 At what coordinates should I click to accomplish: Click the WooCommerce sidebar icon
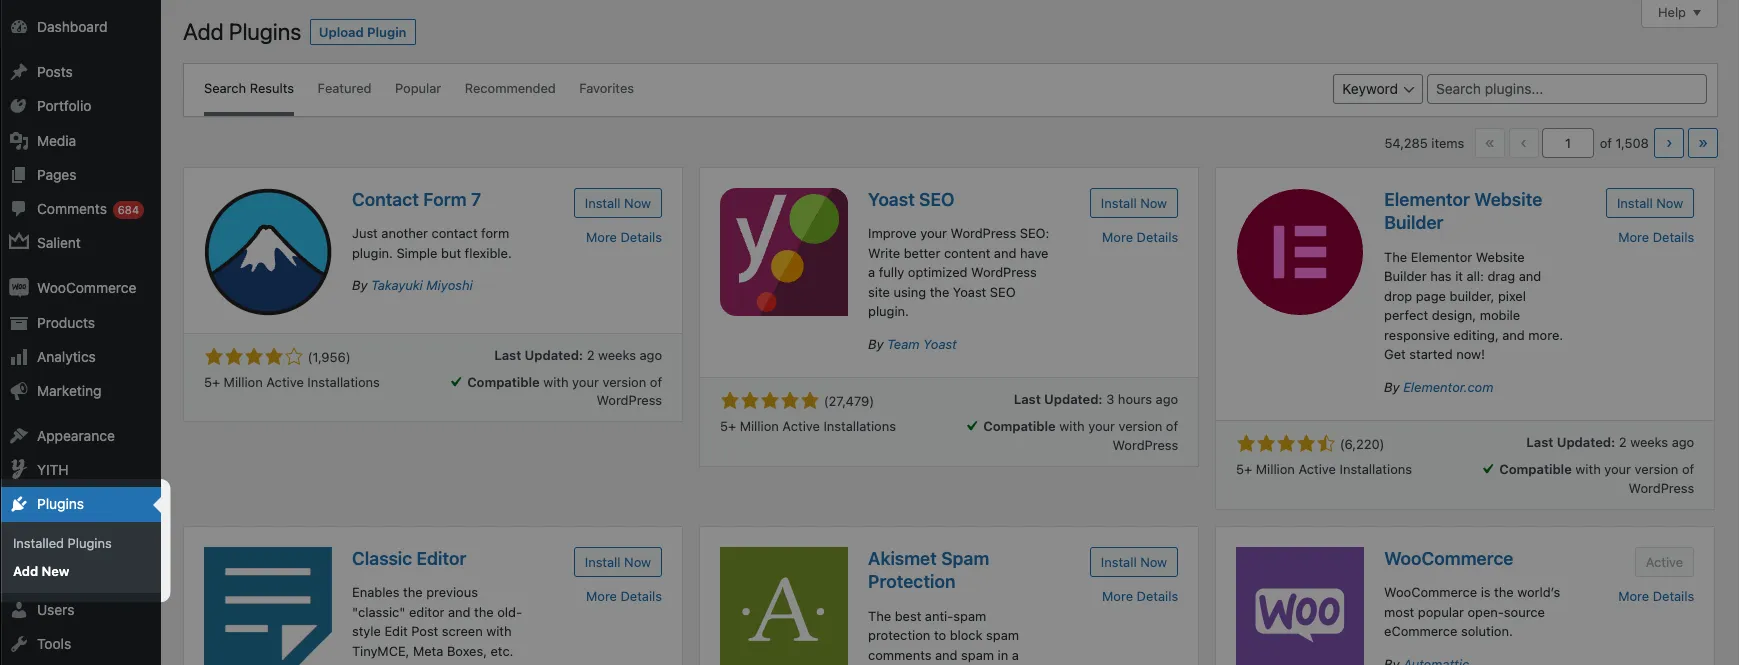click(19, 288)
